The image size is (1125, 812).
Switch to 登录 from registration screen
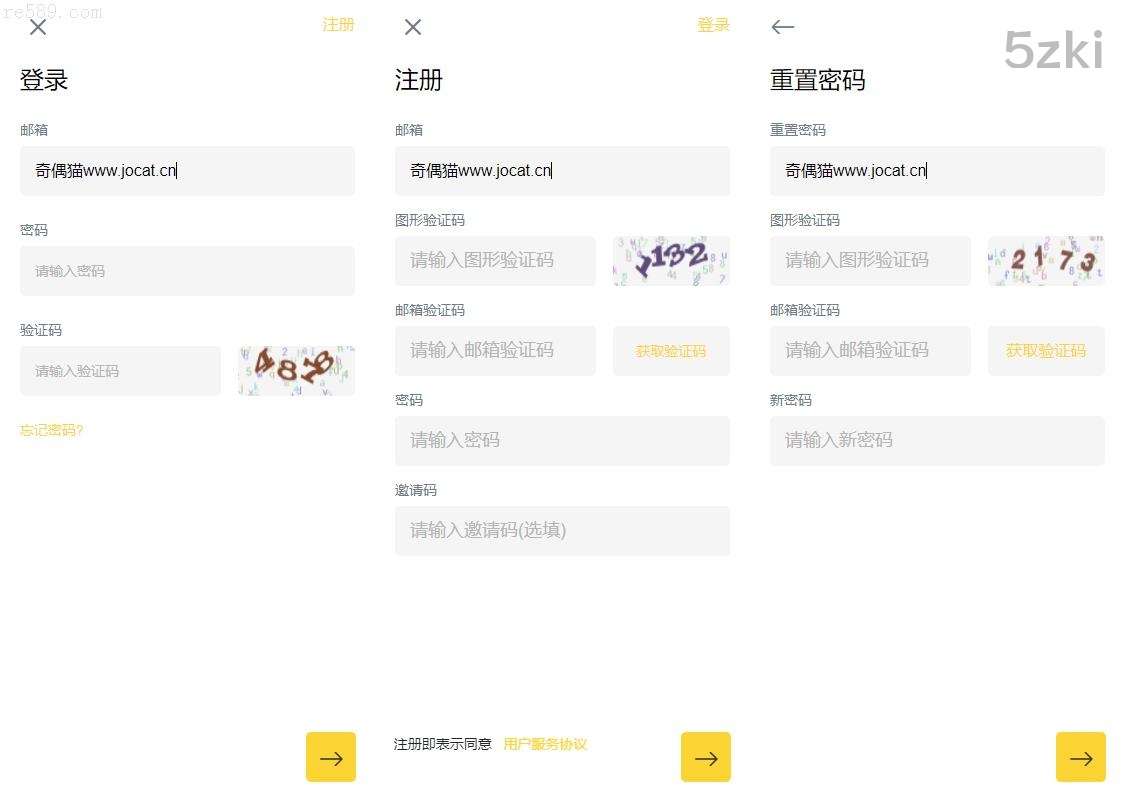(x=713, y=25)
